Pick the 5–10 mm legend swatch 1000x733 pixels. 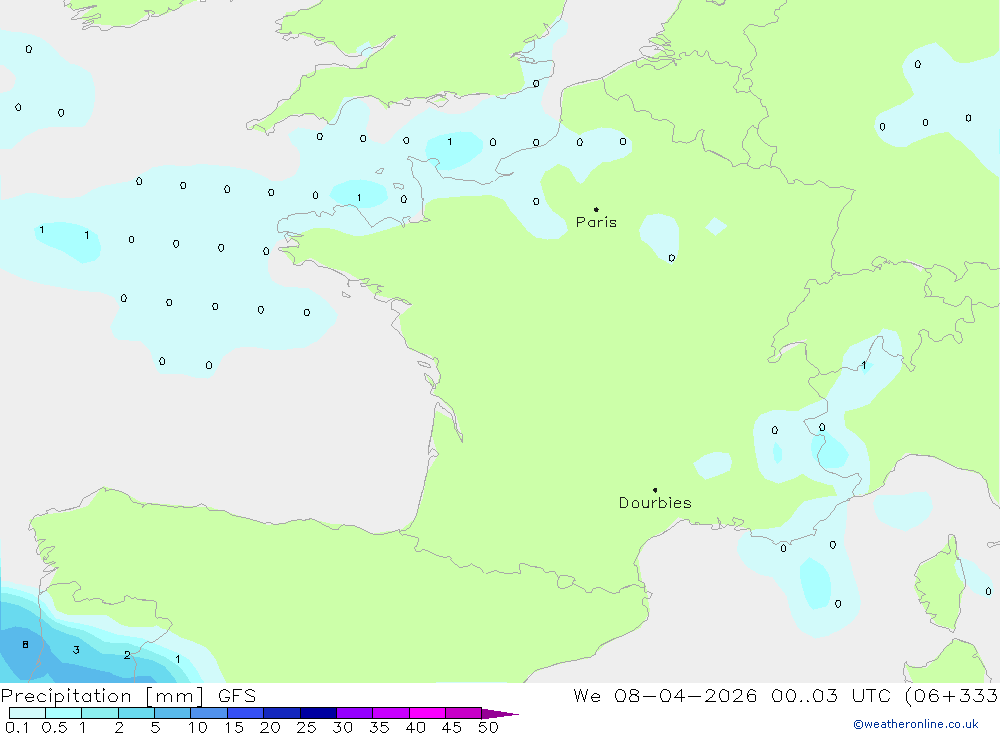pos(172,713)
